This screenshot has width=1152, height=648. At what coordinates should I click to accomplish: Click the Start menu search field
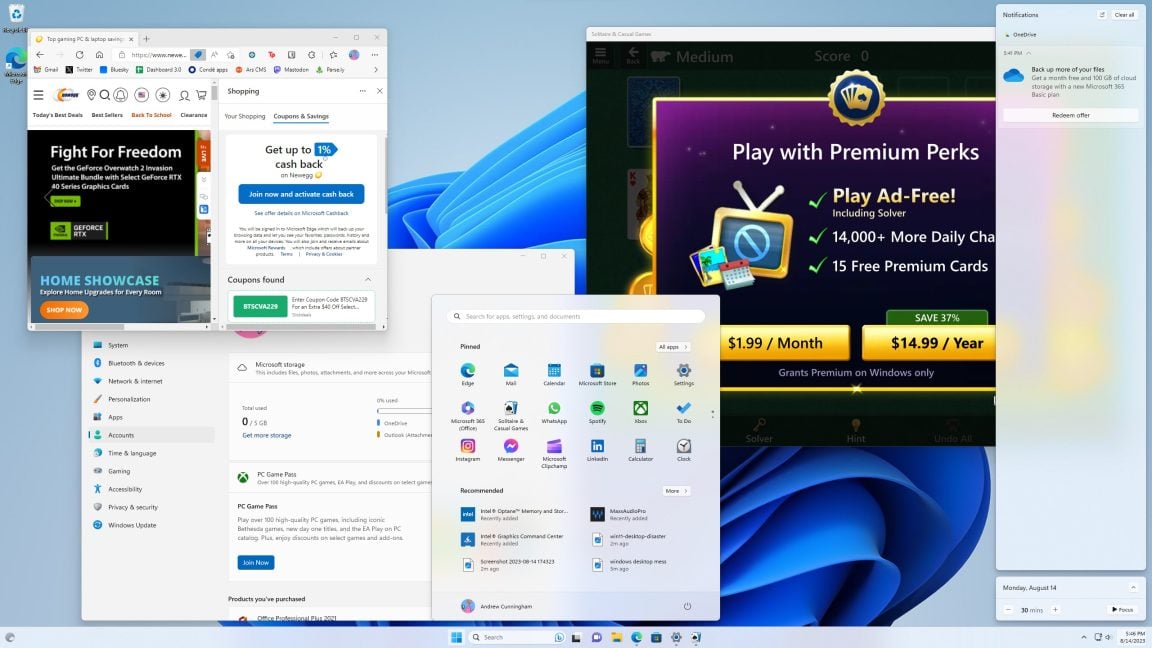pyautogui.click(x=576, y=316)
